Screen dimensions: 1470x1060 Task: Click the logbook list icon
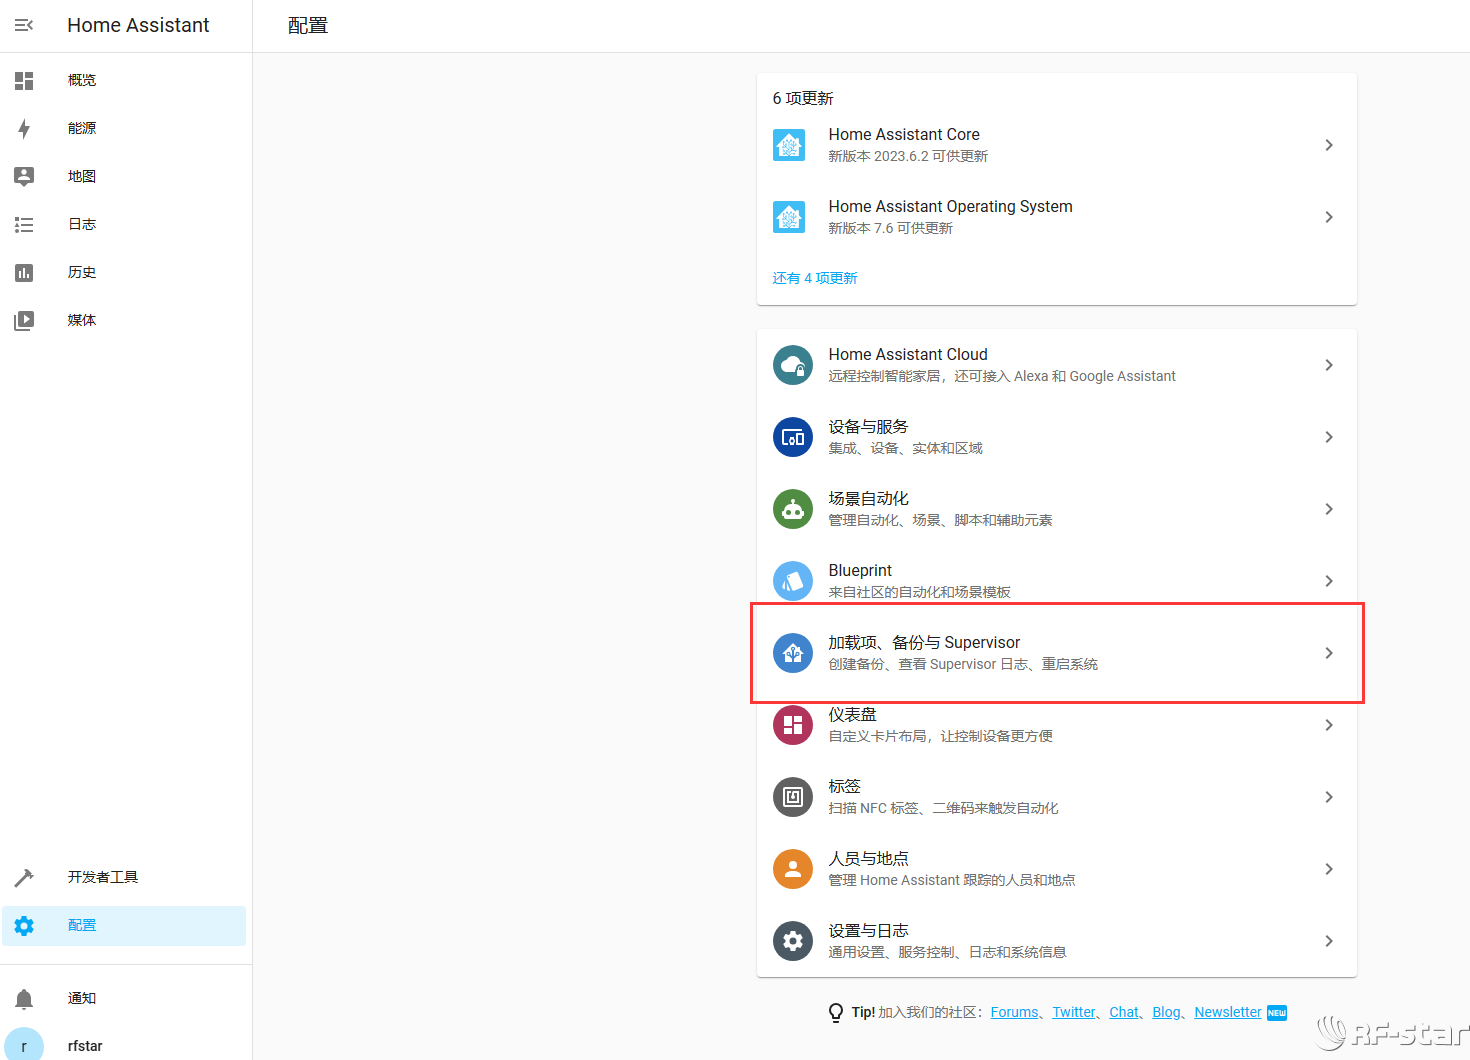coord(24,224)
